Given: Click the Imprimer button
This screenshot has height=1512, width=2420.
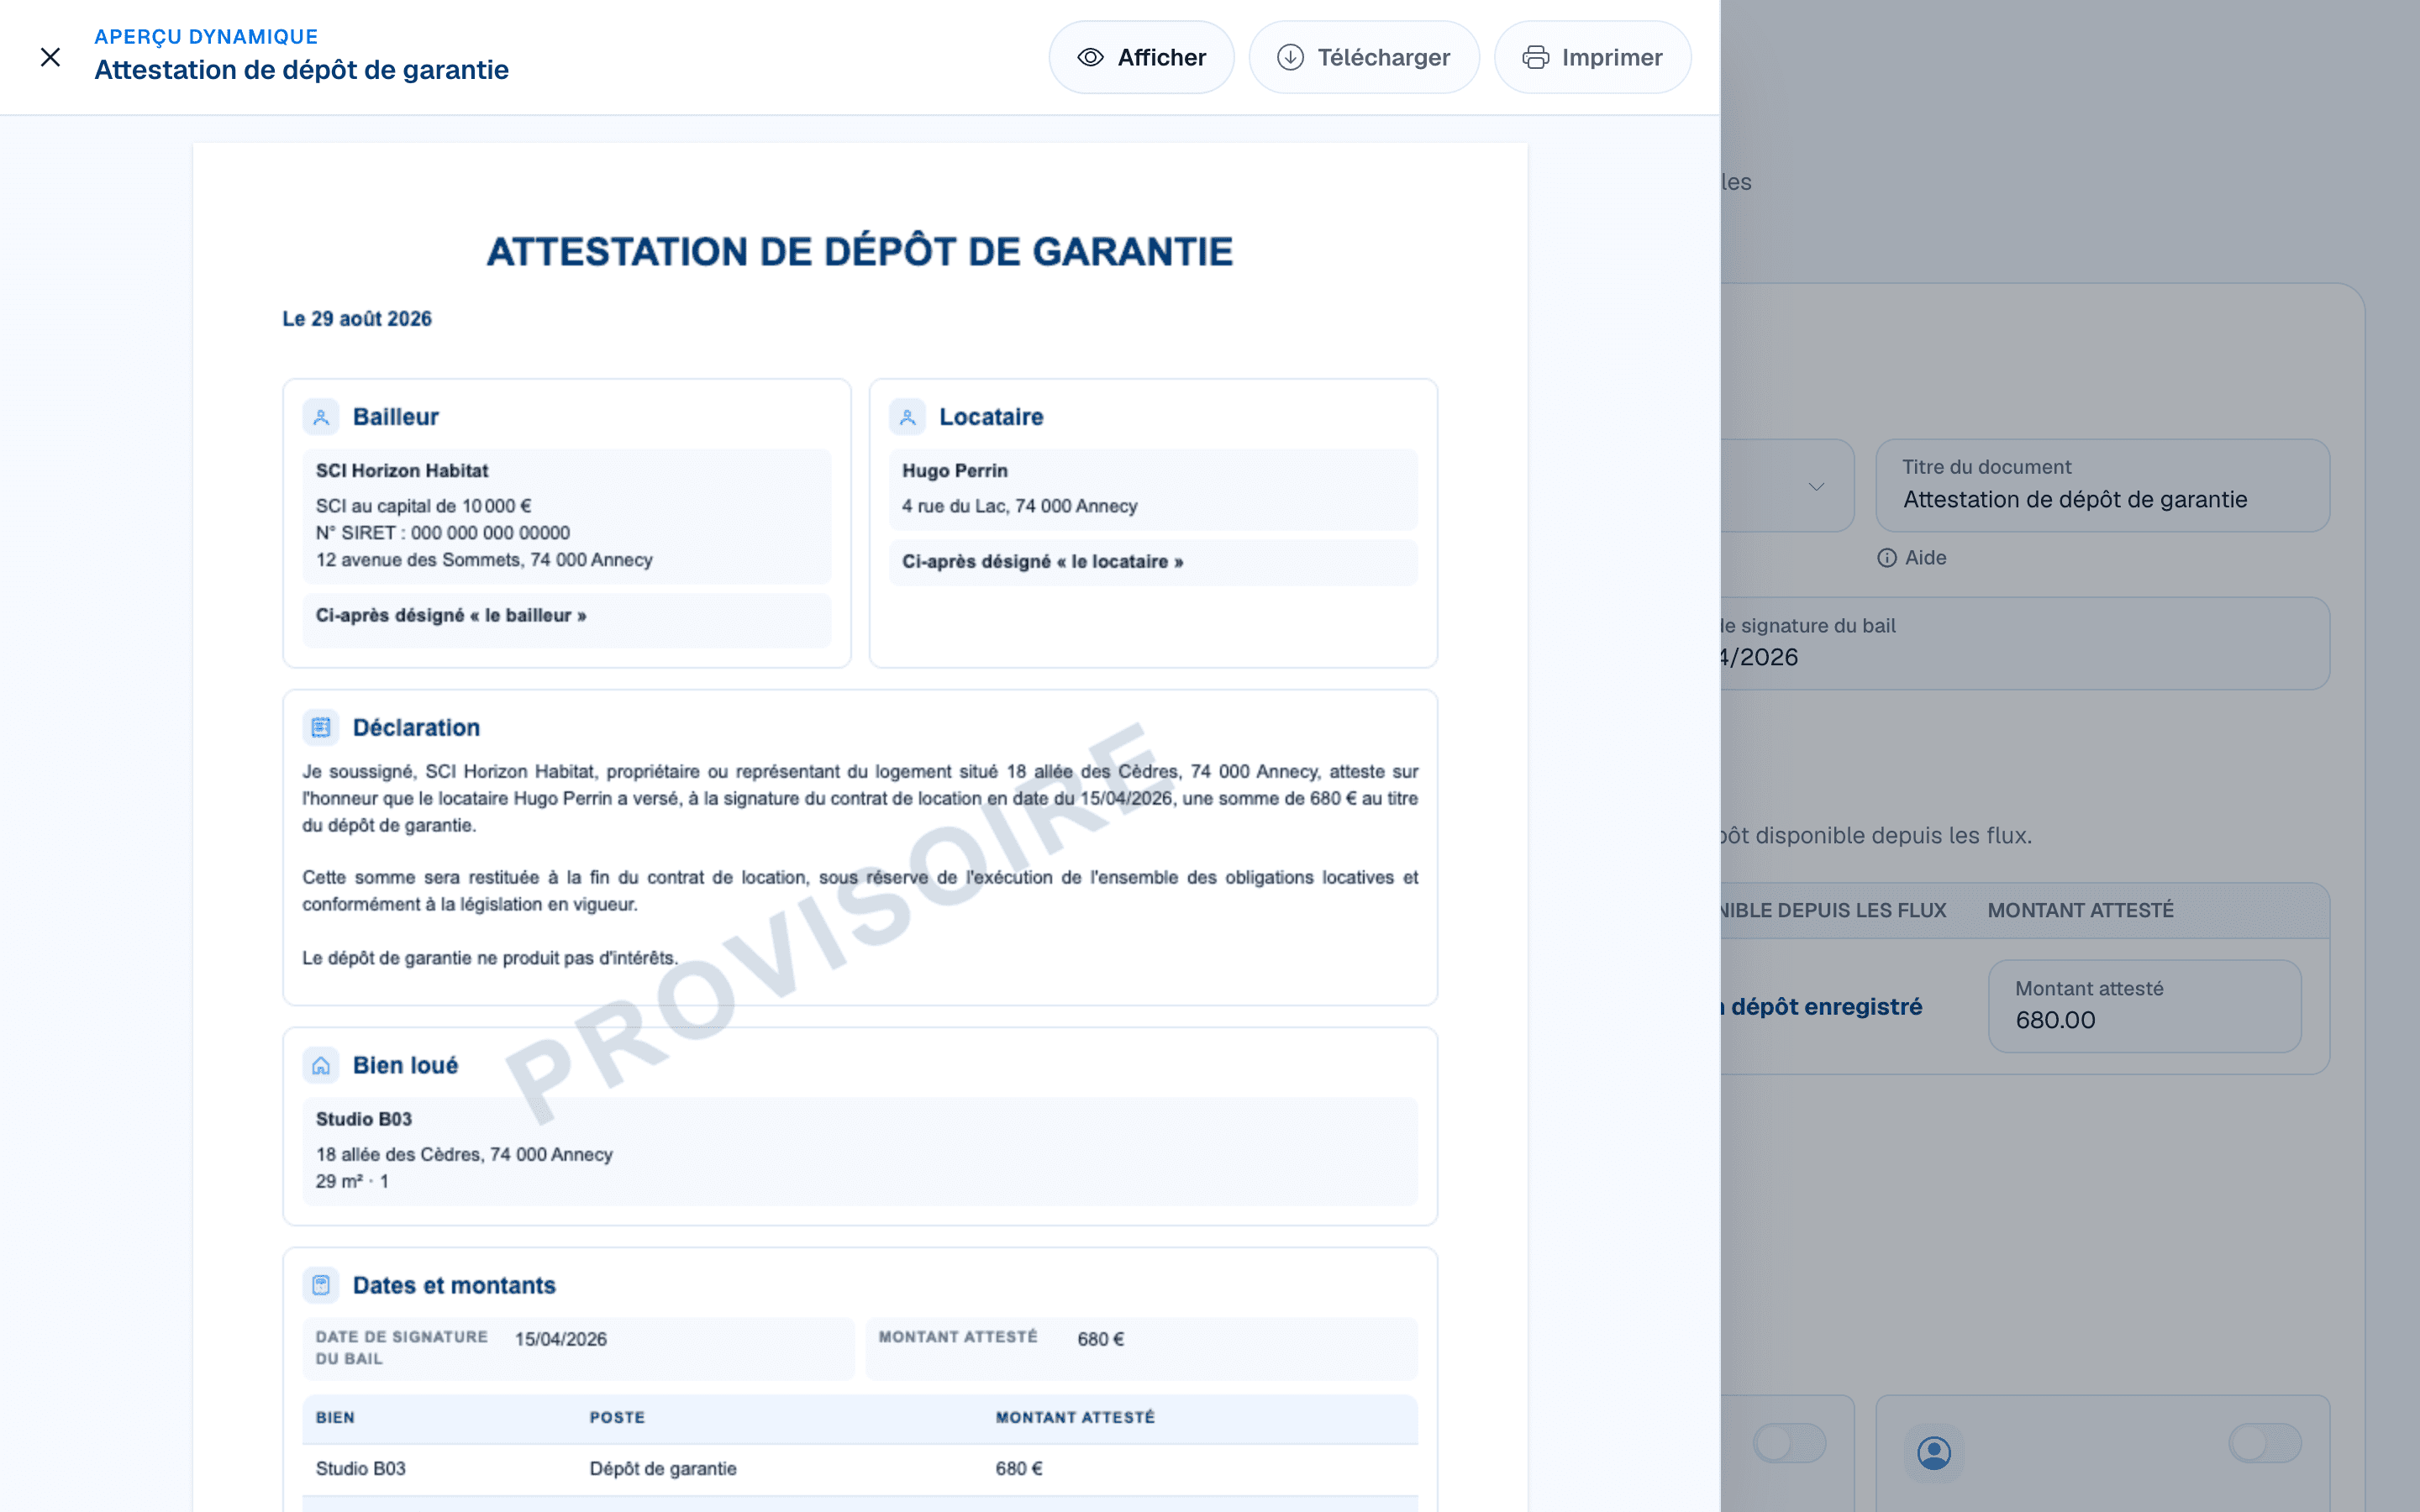Looking at the screenshot, I should tap(1592, 57).
